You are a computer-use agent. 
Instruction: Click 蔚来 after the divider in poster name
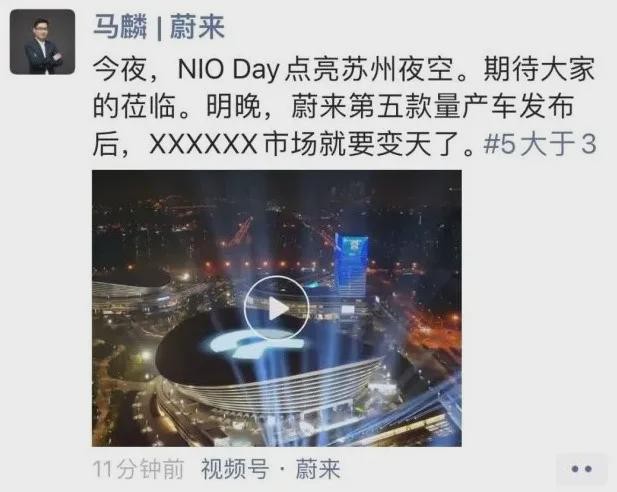click(x=197, y=27)
